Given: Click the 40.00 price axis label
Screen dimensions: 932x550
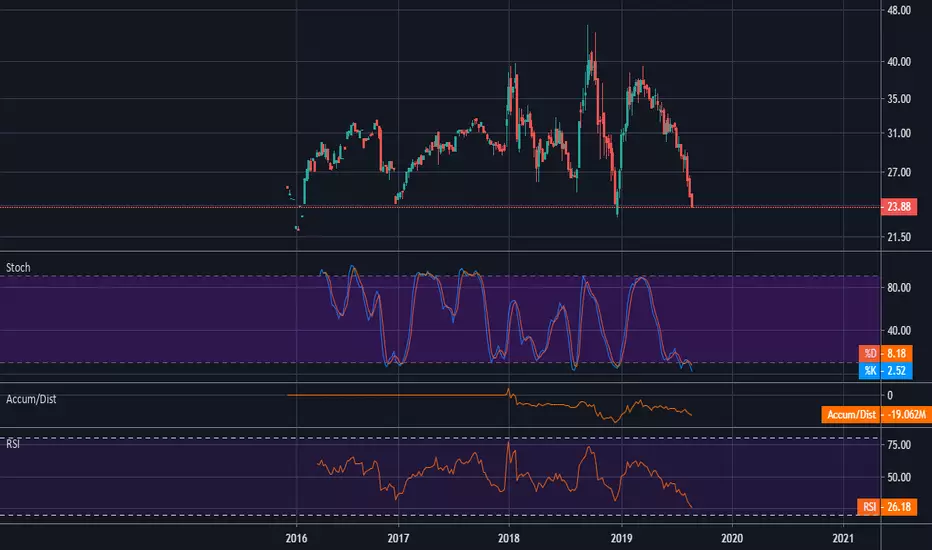Looking at the screenshot, I should (x=899, y=62).
